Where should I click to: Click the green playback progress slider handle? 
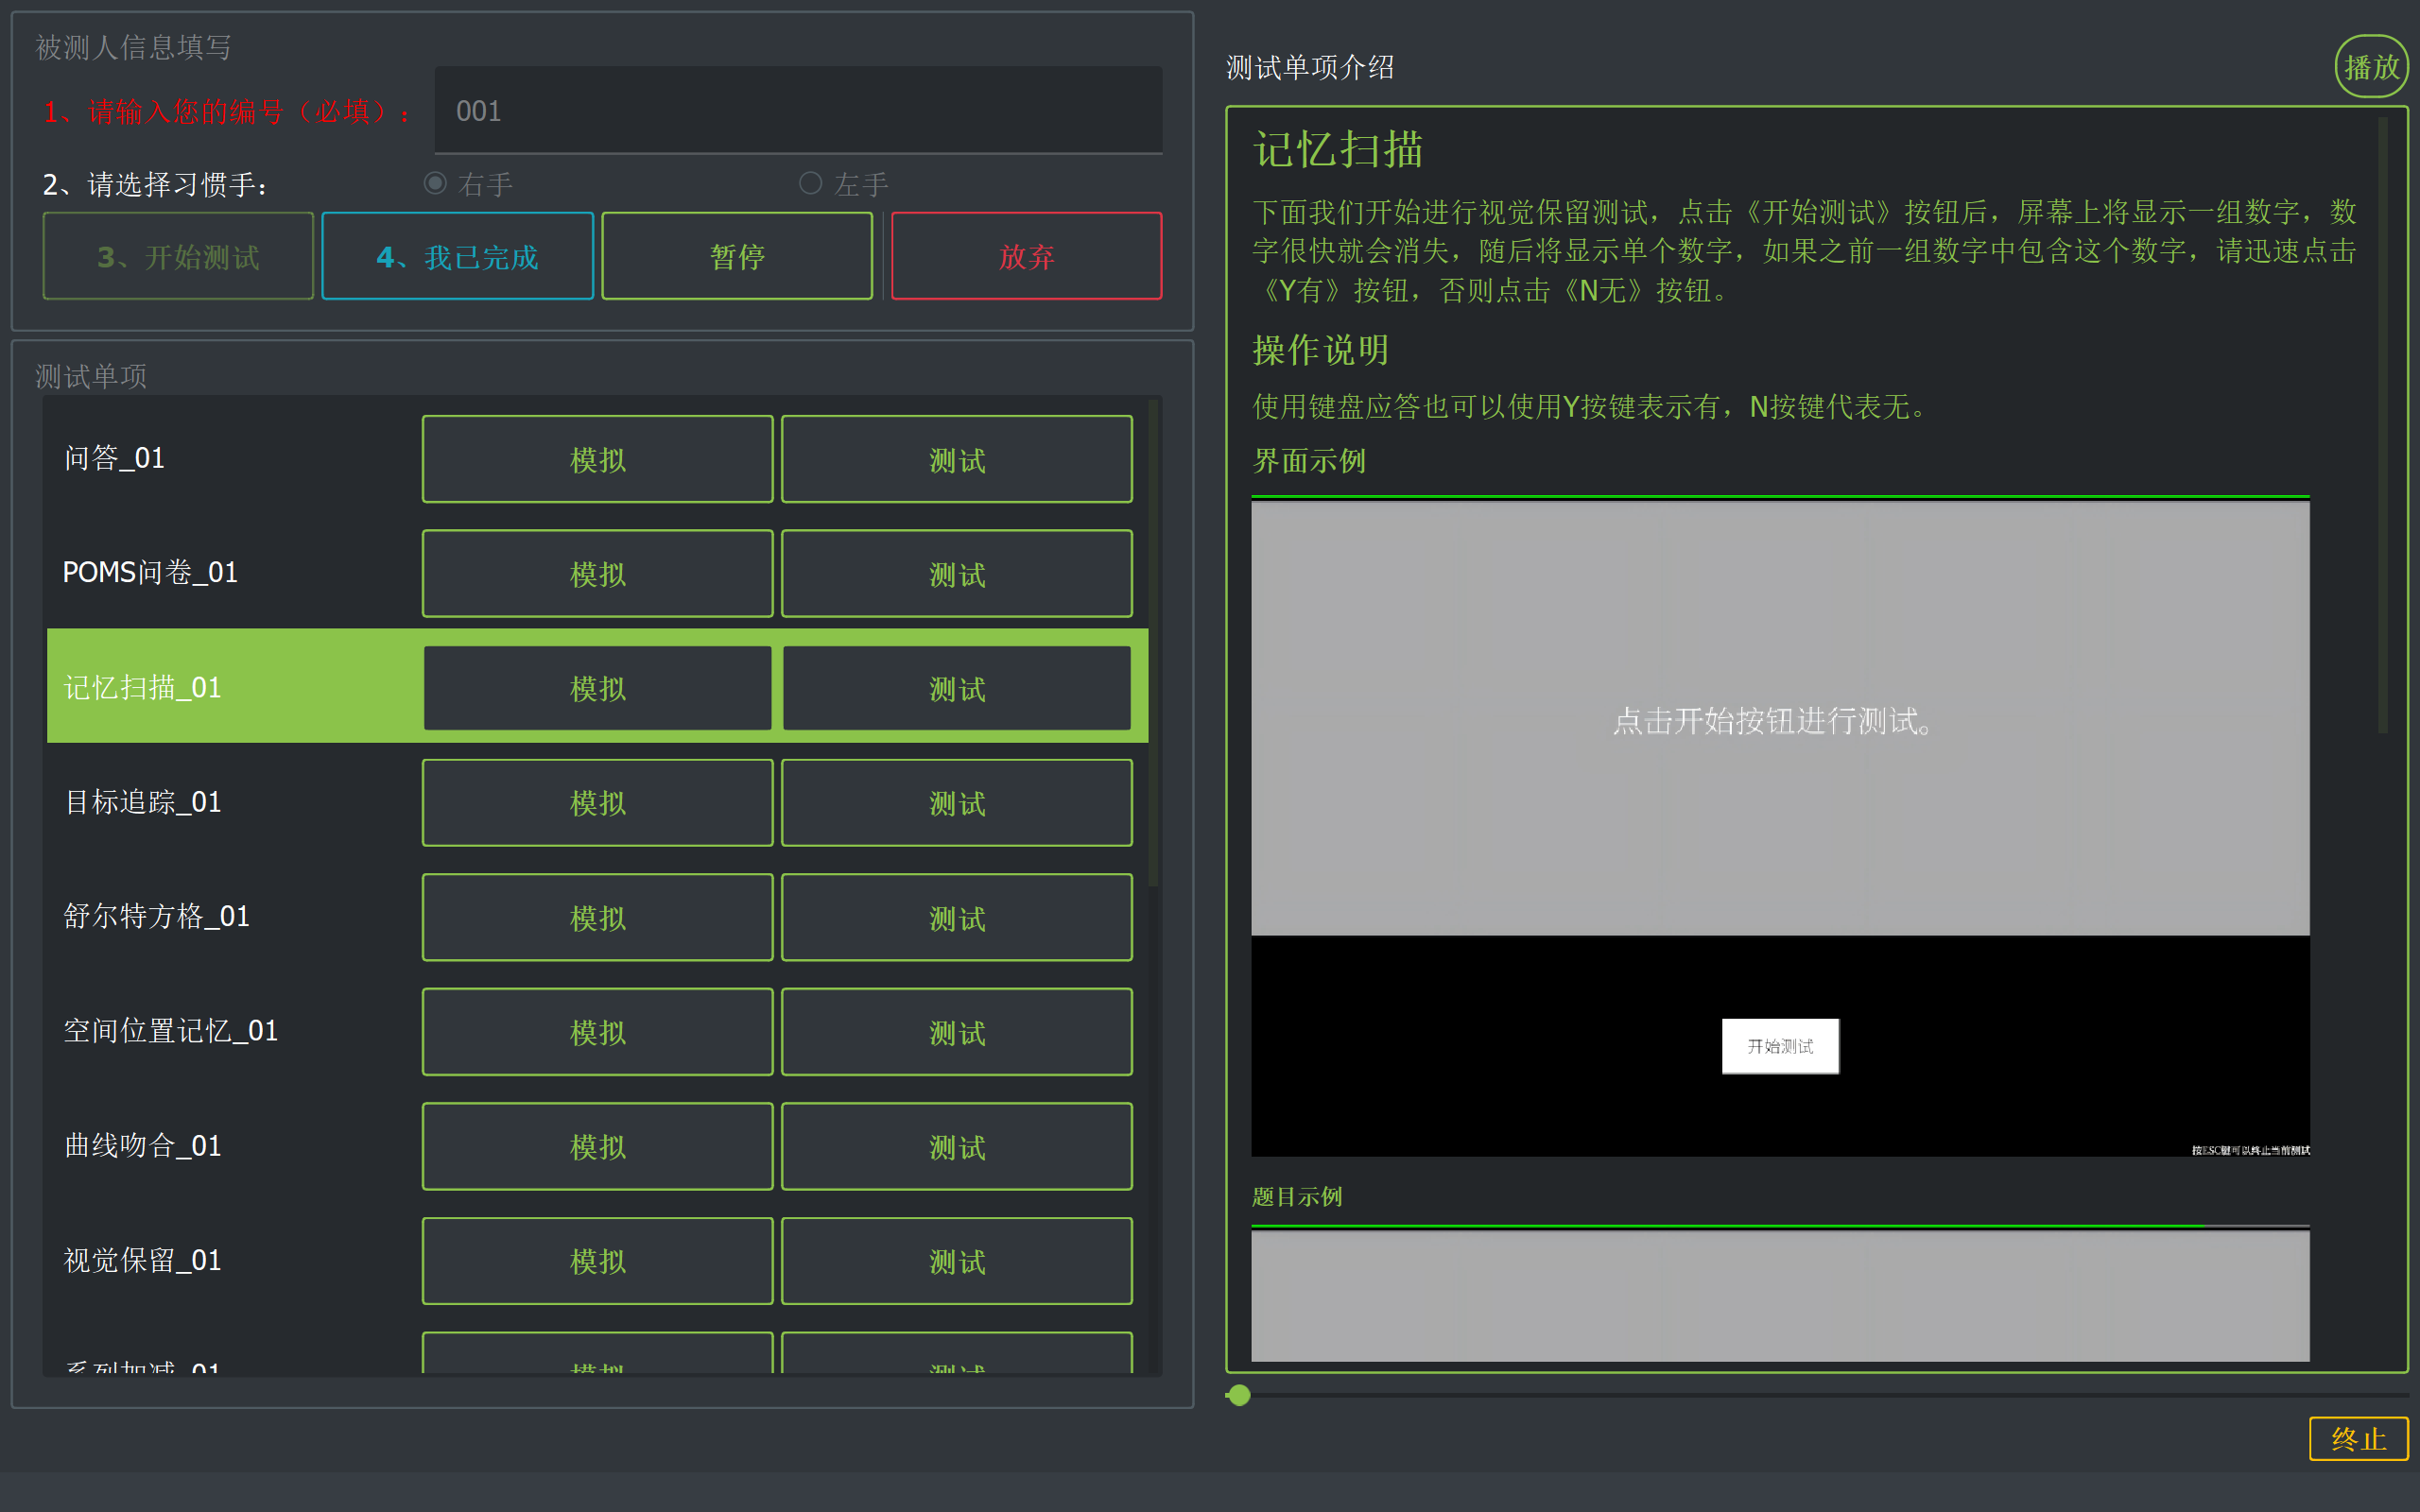pyautogui.click(x=1239, y=1395)
